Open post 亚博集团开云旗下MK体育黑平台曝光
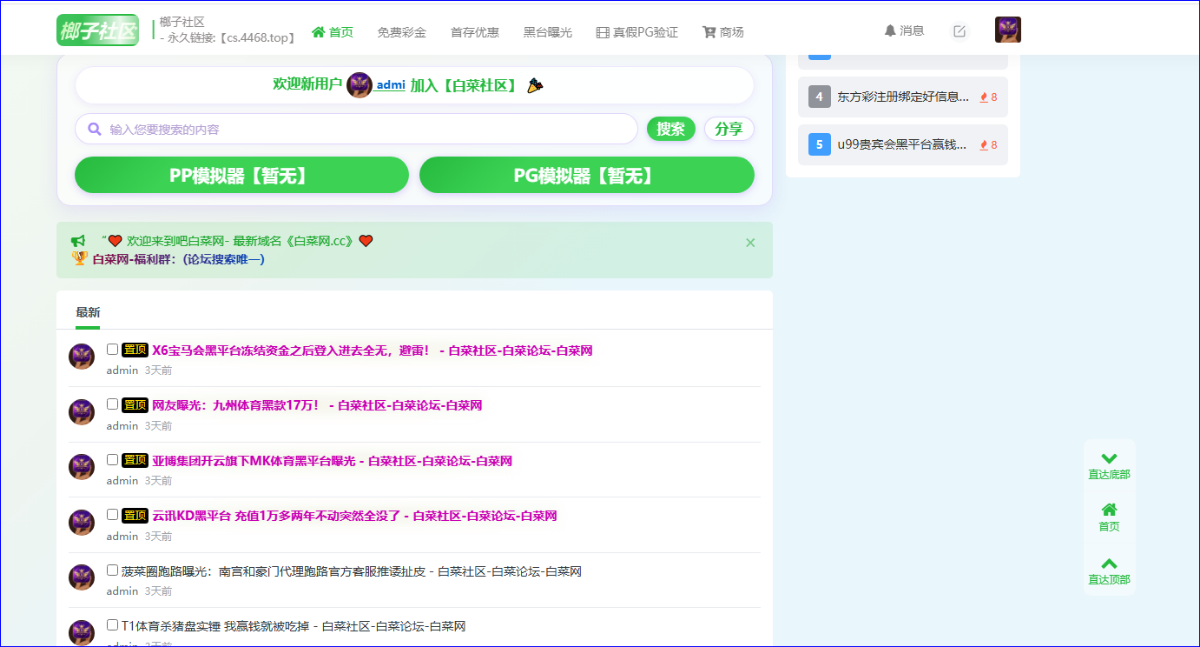The height and width of the screenshot is (647, 1200). coord(332,461)
